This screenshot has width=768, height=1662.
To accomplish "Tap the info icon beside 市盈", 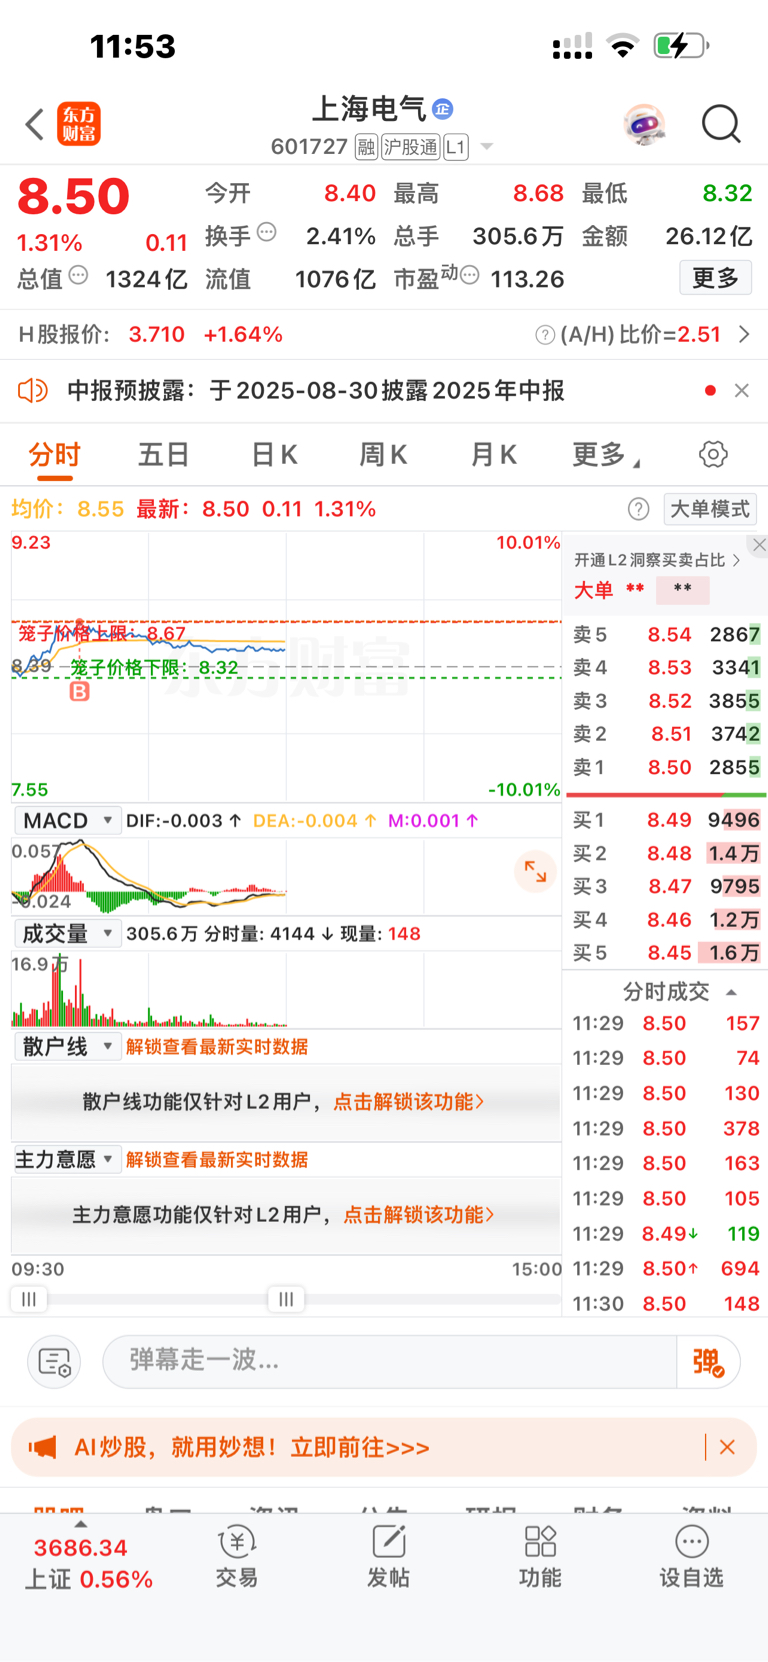I will [x=469, y=275].
